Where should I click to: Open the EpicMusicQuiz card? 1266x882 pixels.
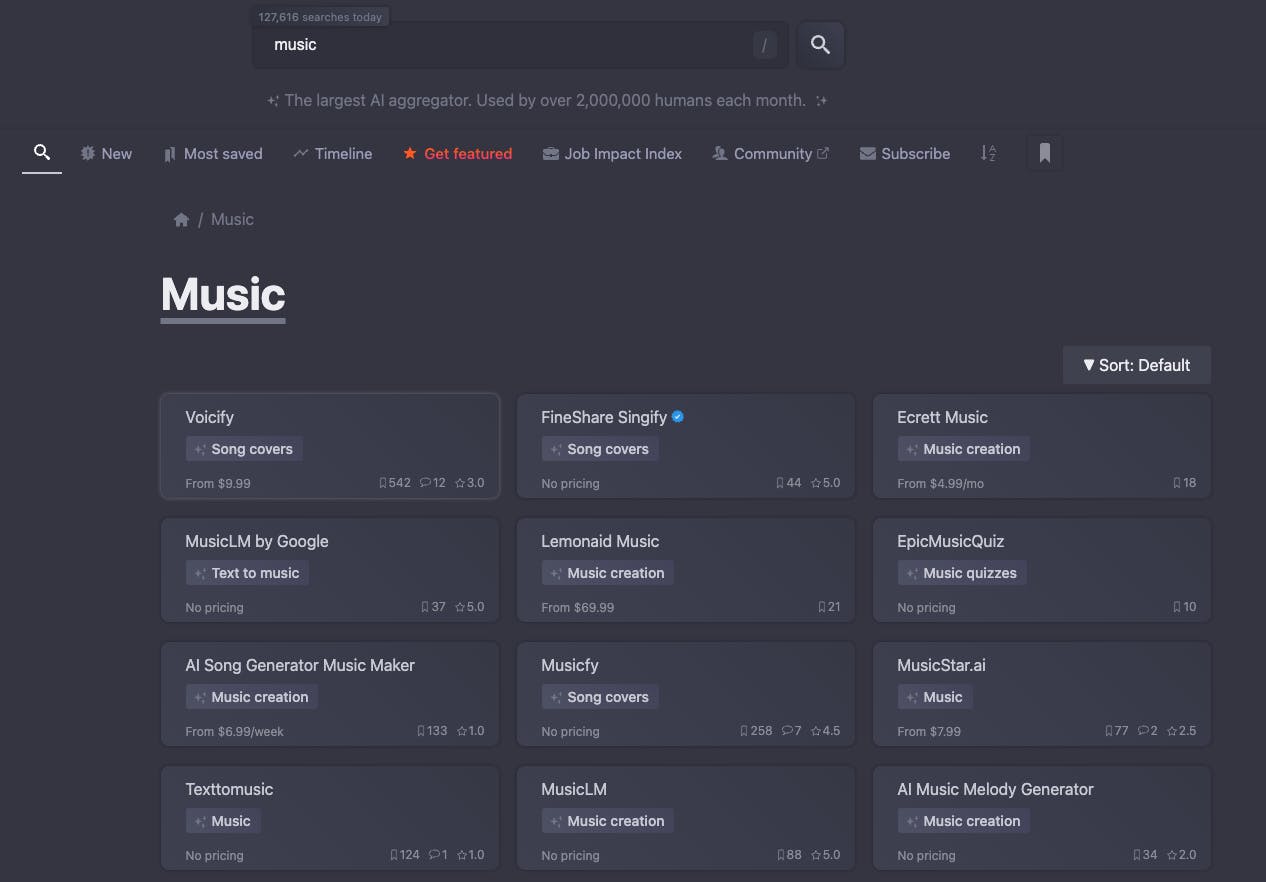click(x=1042, y=570)
